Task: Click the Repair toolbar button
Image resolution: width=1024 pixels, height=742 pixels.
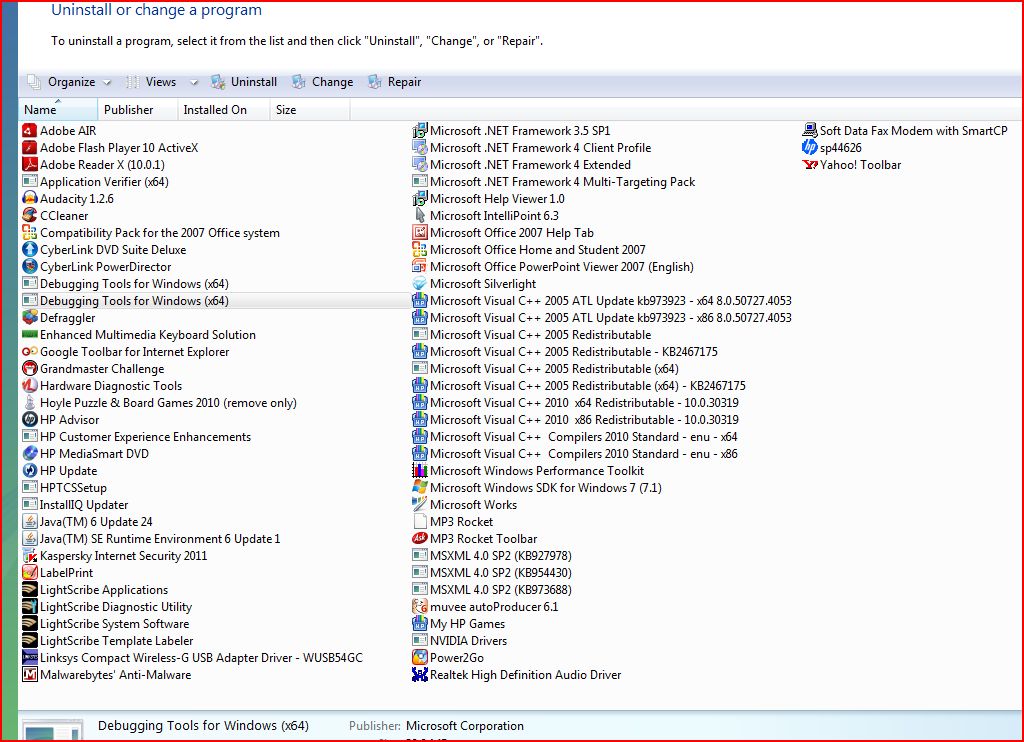Action: 394,82
